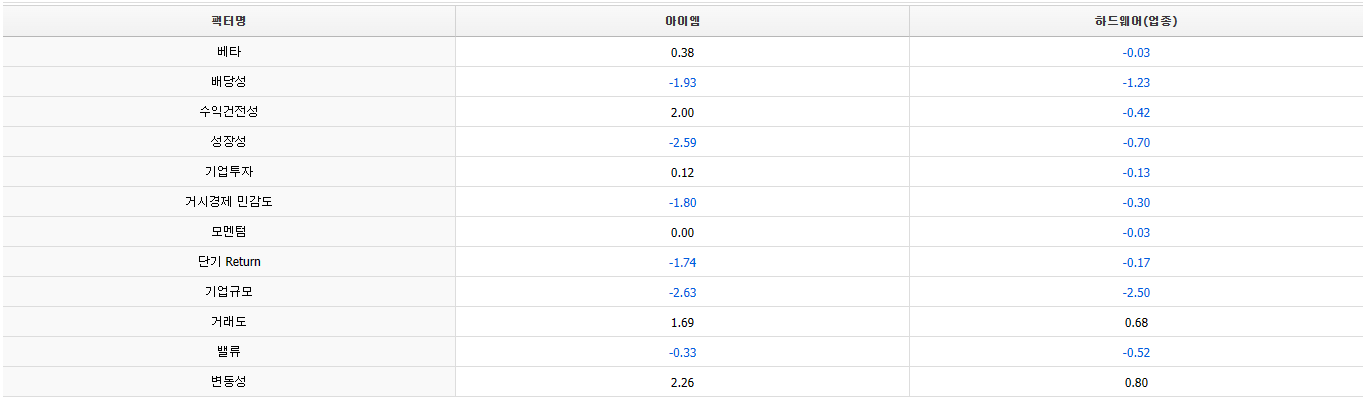Click the 0.00 value for 모멘텀

[682, 232]
